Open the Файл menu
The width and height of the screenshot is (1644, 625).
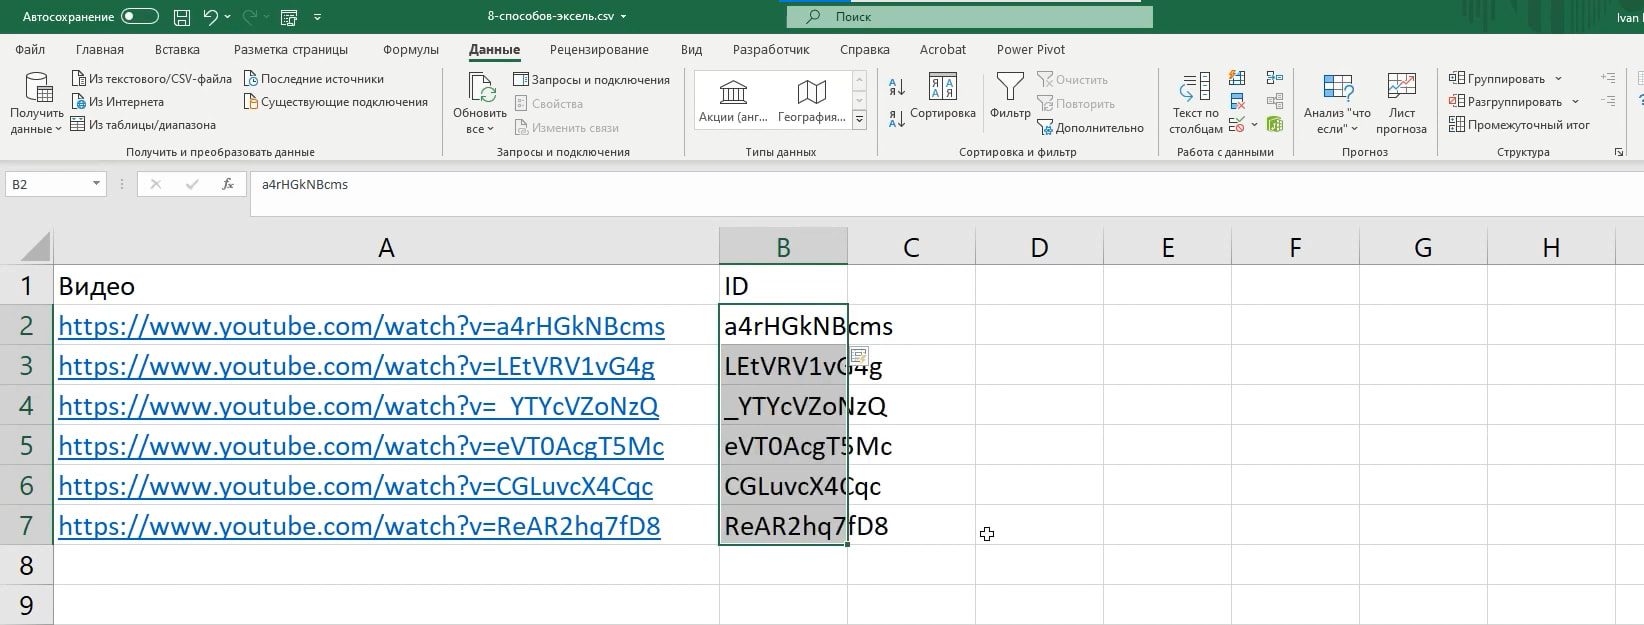(30, 49)
